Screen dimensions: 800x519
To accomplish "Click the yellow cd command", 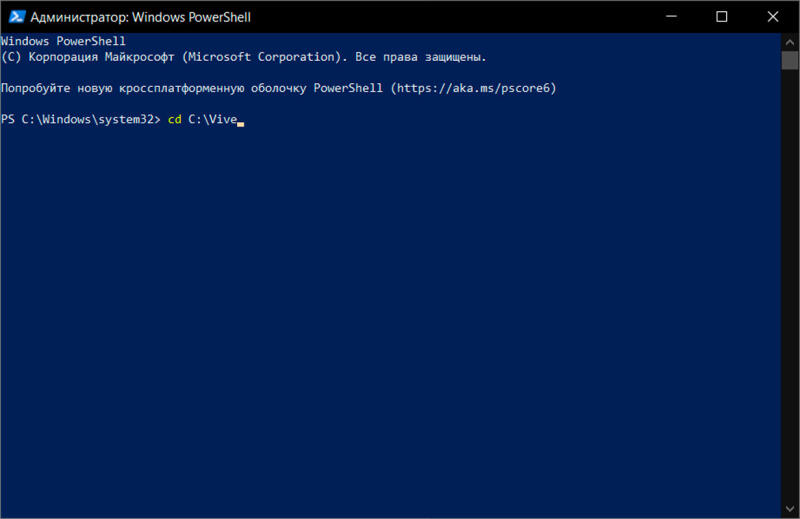I will click(174, 119).
